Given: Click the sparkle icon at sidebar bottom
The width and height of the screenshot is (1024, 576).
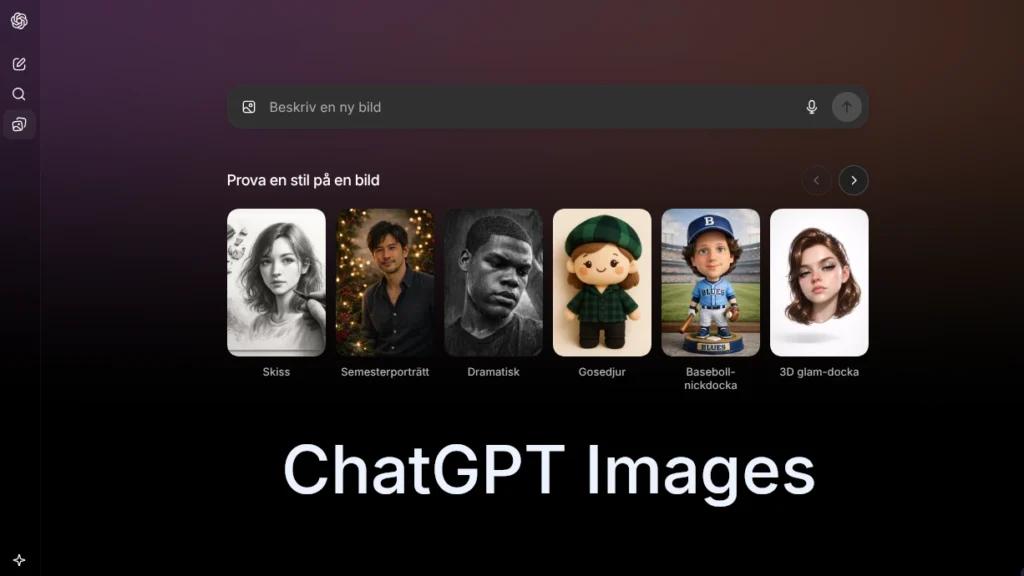Looking at the screenshot, I should click(19, 560).
